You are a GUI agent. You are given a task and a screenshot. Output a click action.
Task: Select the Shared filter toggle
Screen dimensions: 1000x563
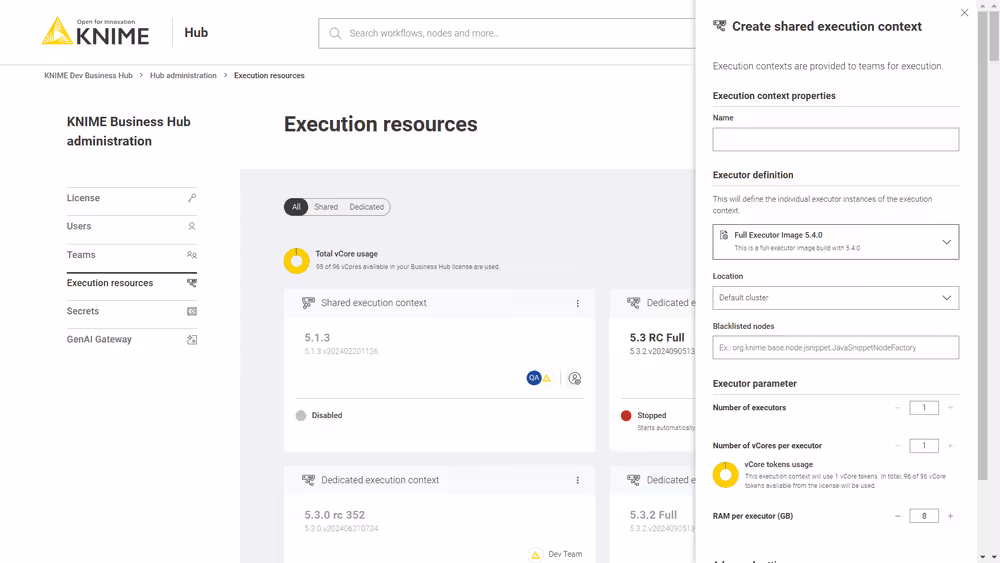click(326, 207)
